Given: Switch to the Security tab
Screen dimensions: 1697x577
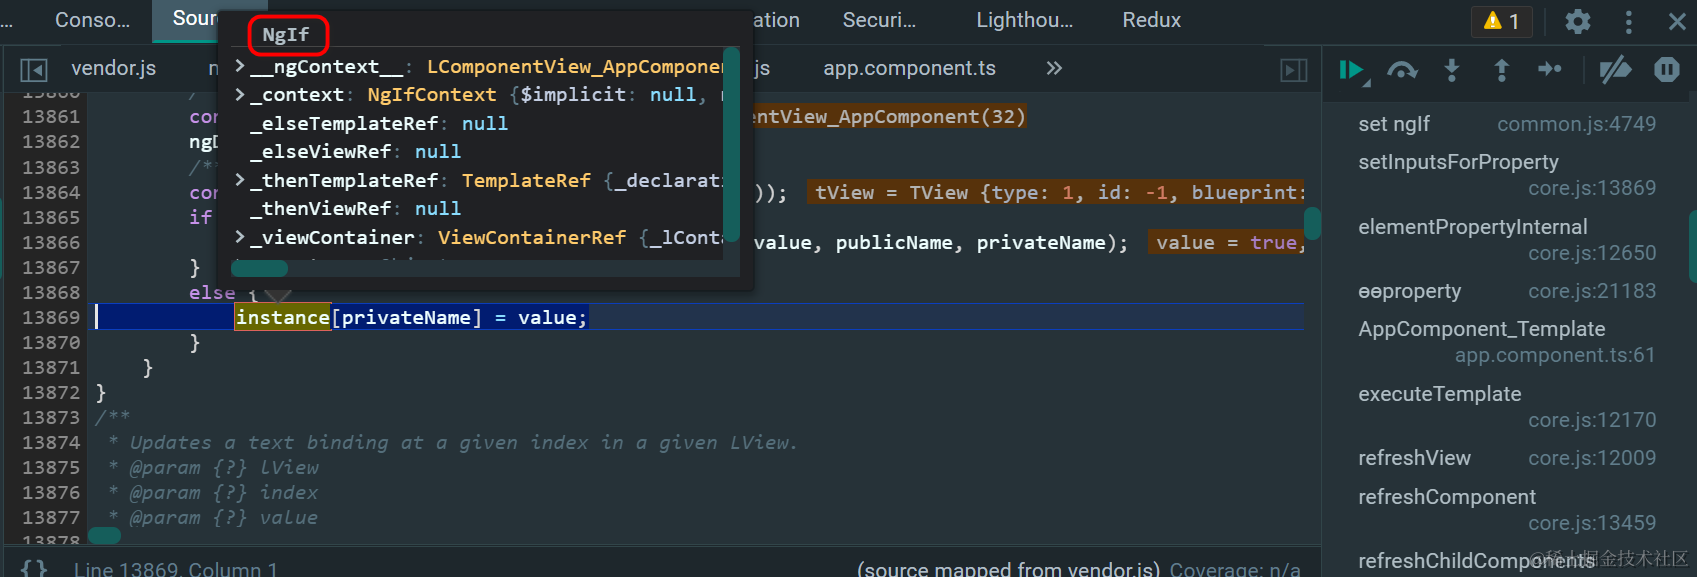Looking at the screenshot, I should click(x=879, y=20).
